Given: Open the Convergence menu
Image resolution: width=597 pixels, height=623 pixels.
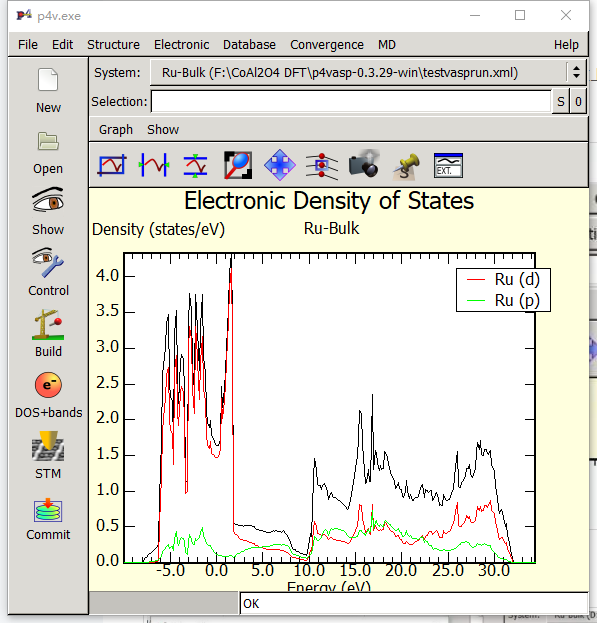Looking at the screenshot, I should (327, 44).
